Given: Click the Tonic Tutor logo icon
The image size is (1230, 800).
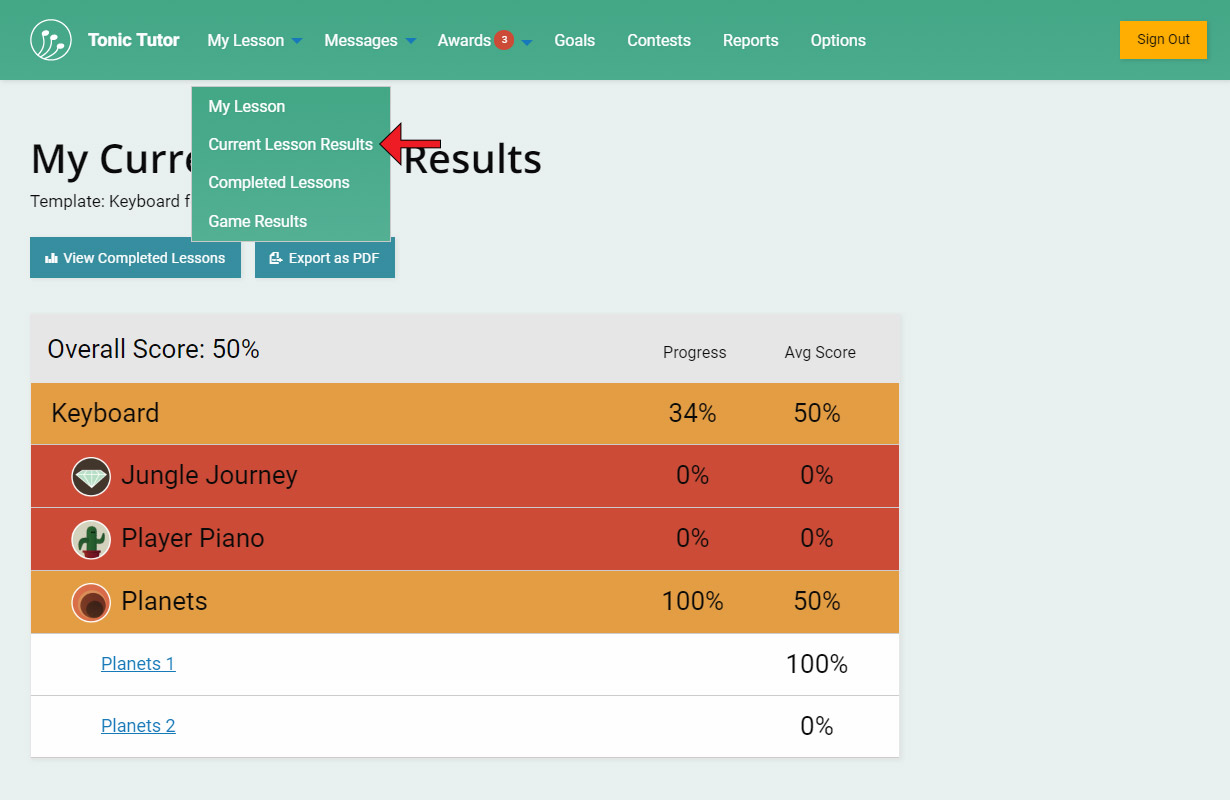Looking at the screenshot, I should tap(51, 40).
